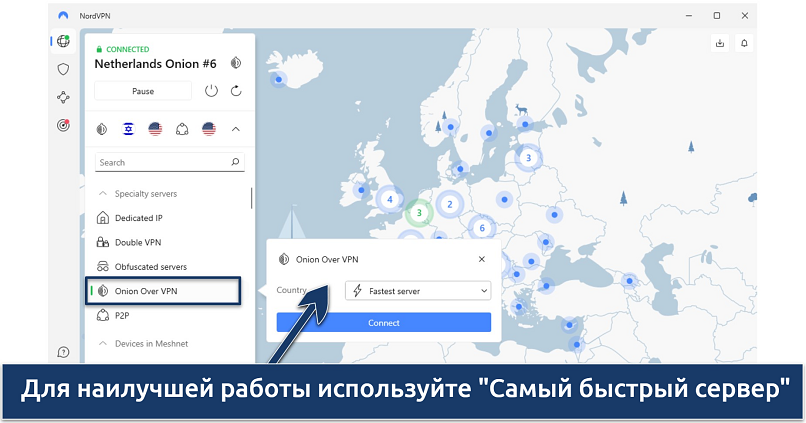The height and width of the screenshot is (423, 806).
Task: Click the server Search field
Action: pyautogui.click(x=162, y=162)
